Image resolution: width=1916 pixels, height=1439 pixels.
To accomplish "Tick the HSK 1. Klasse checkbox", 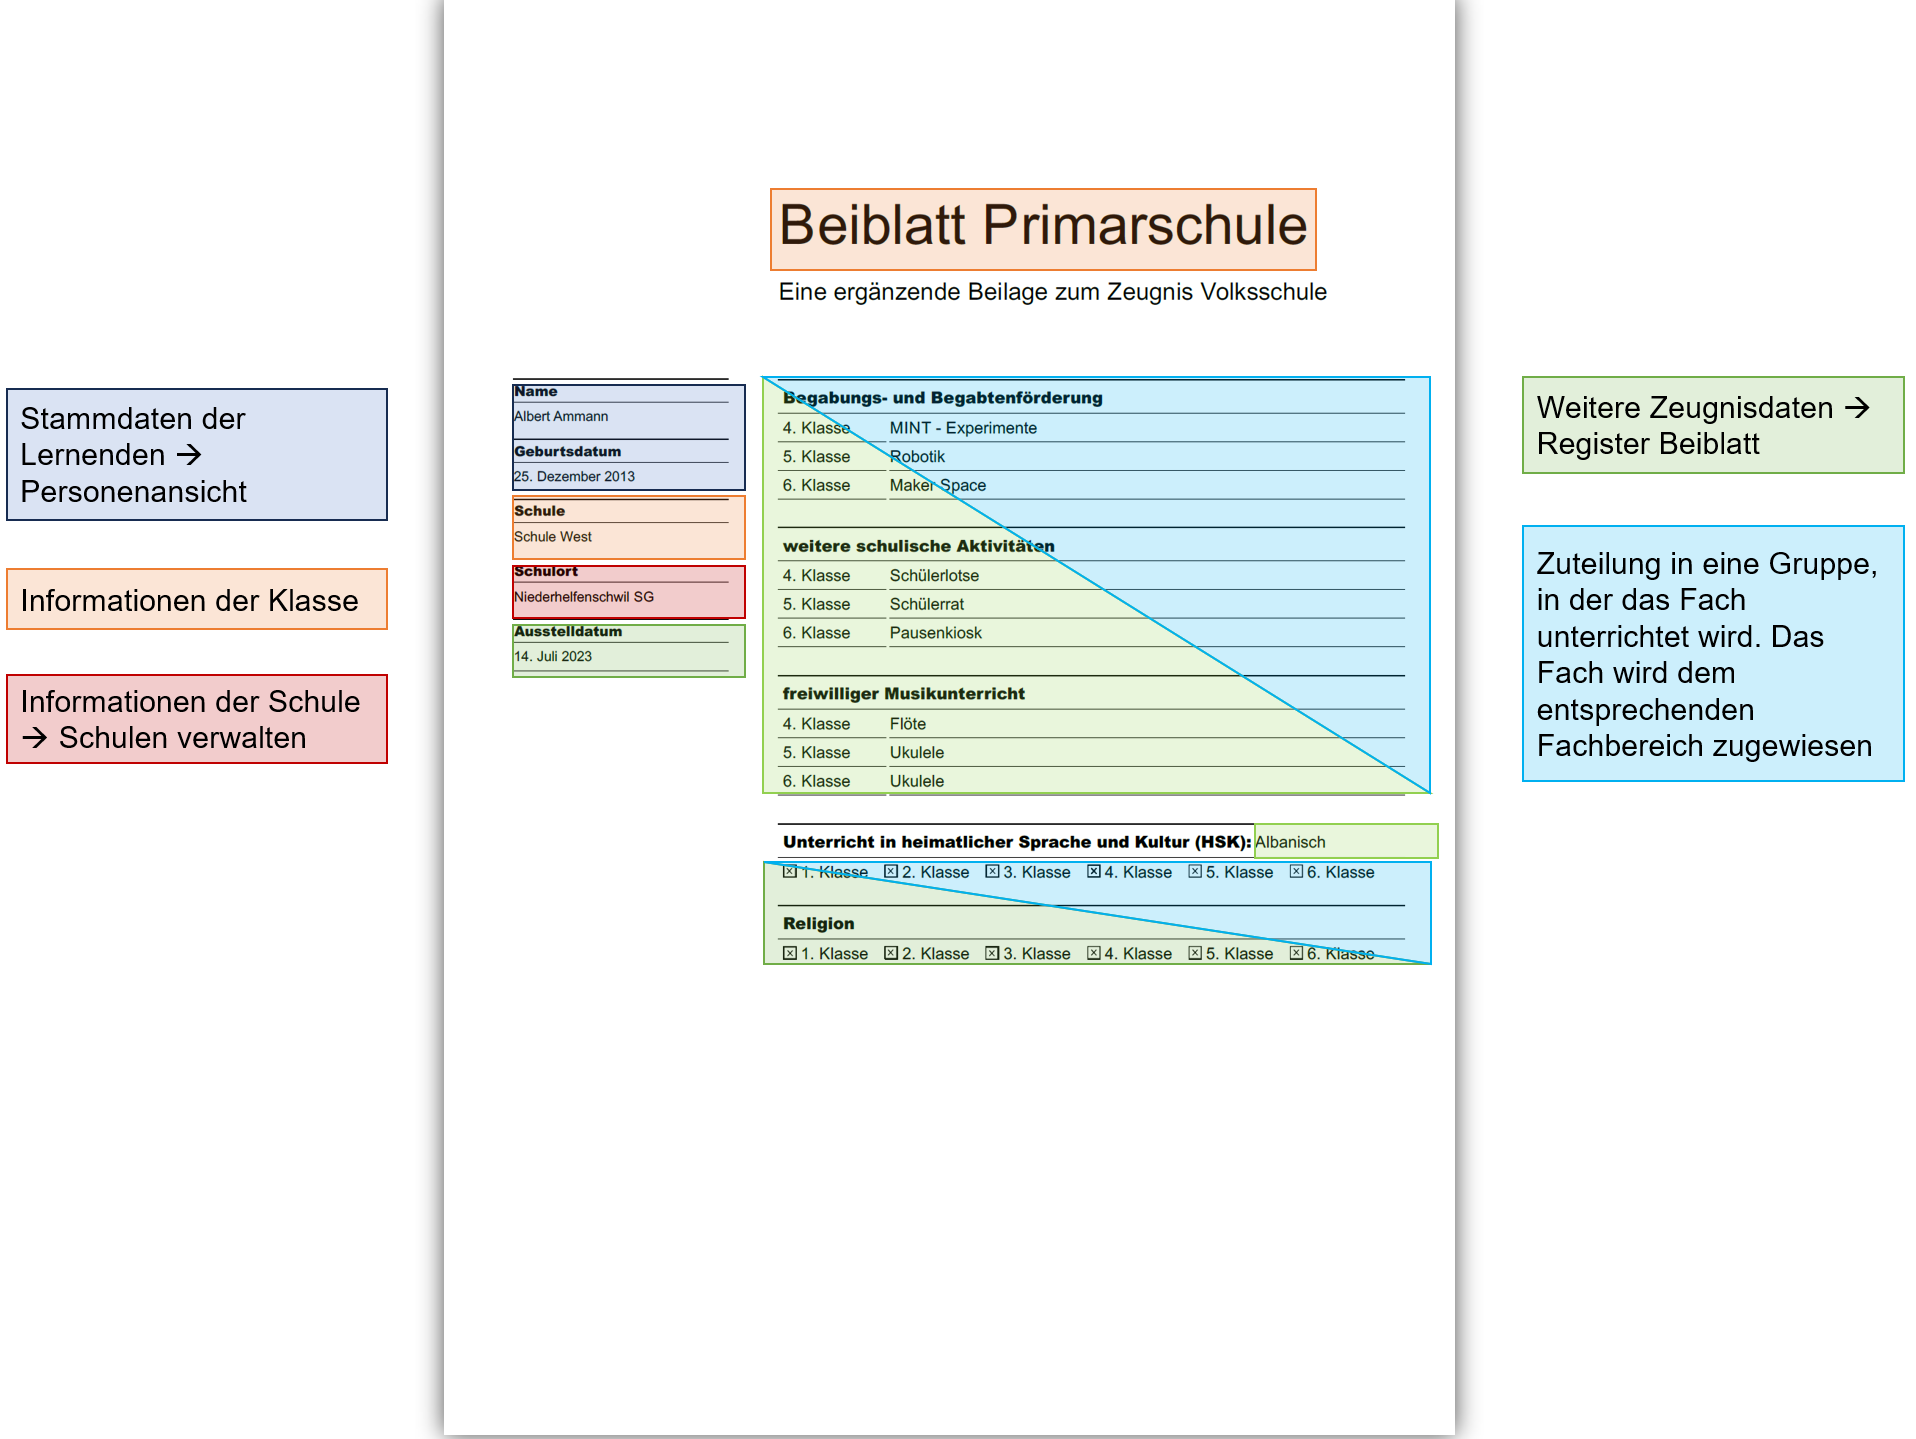I will [789, 872].
